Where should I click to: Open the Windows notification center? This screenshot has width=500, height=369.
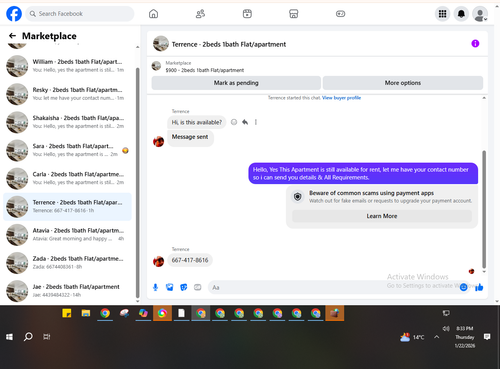coord(487,337)
